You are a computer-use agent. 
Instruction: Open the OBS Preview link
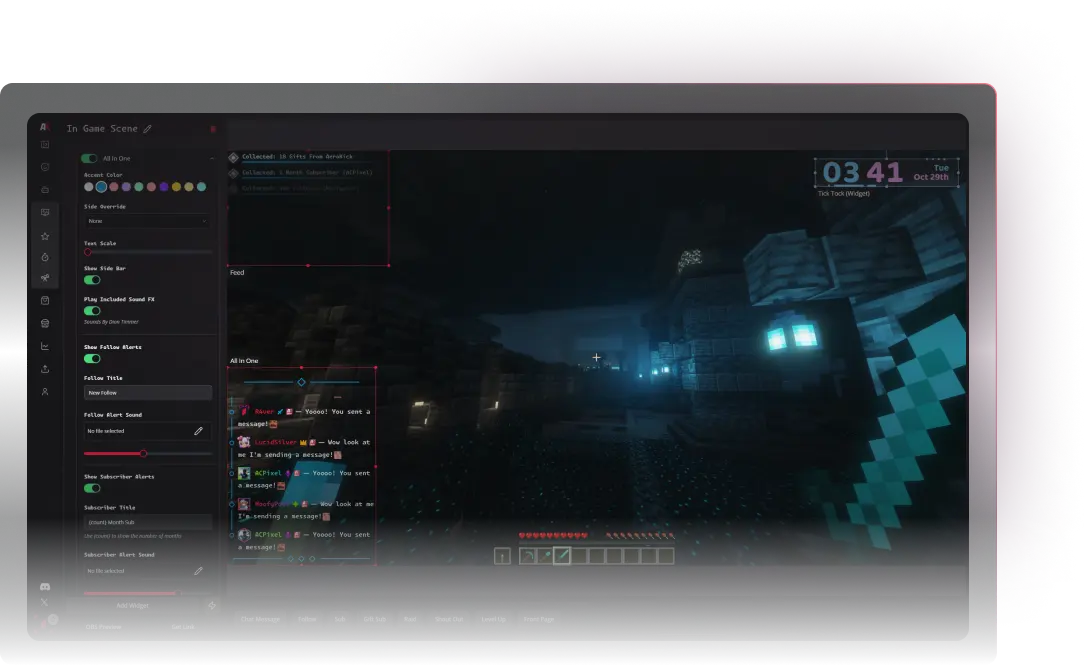coord(103,627)
